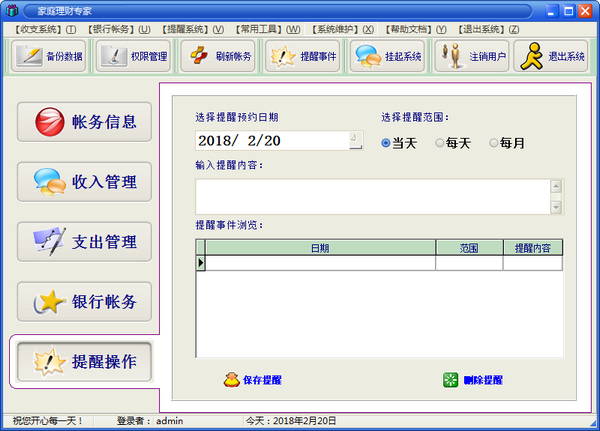This screenshot has width=600, height=431.
Task: Open the 常用工具 menu
Action: pos(269,29)
